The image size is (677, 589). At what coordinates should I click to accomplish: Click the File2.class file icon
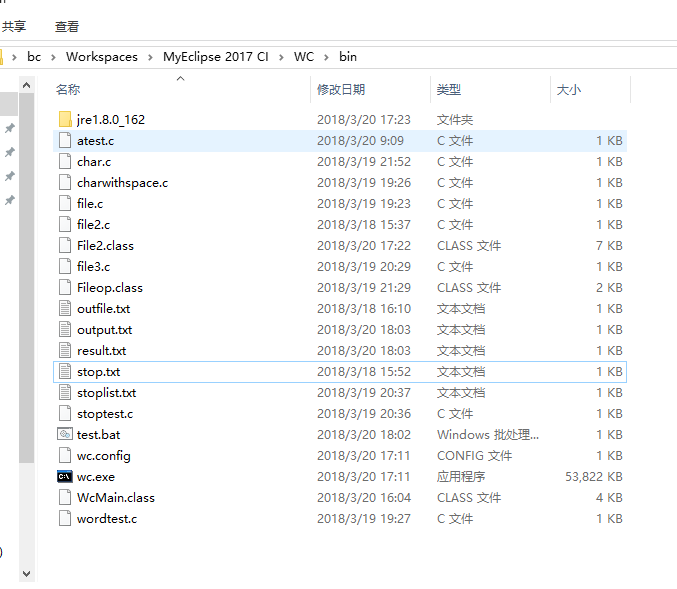click(65, 246)
